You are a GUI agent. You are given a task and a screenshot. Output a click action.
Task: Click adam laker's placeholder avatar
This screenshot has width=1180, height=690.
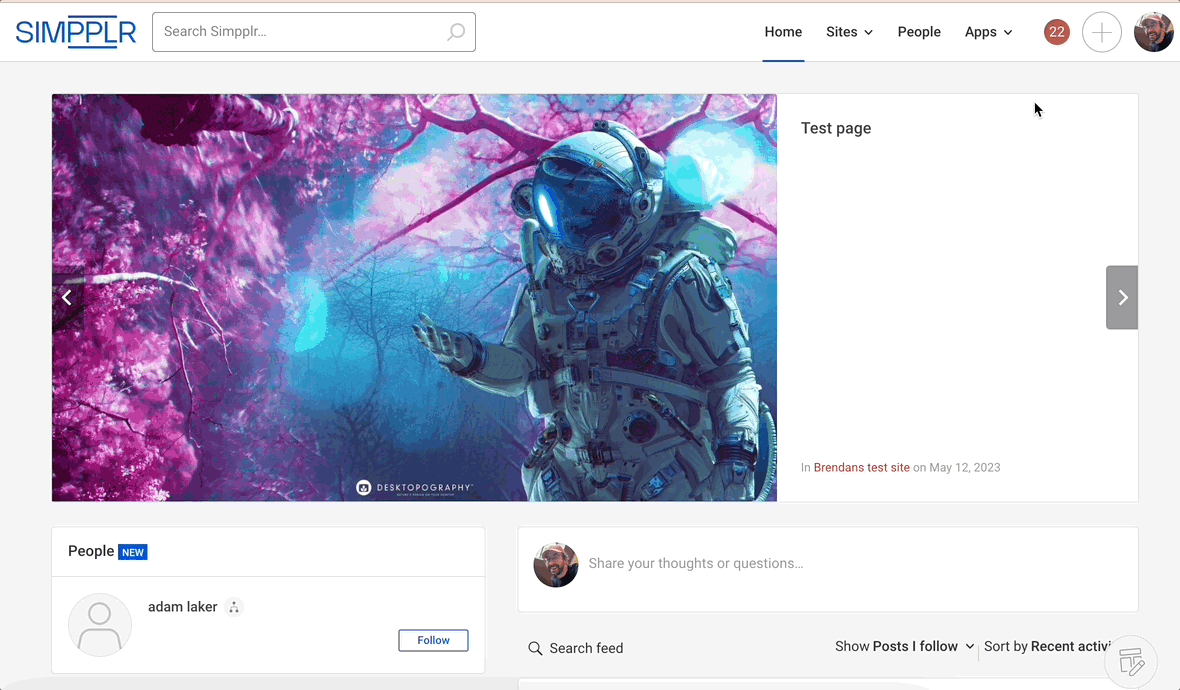coord(100,625)
